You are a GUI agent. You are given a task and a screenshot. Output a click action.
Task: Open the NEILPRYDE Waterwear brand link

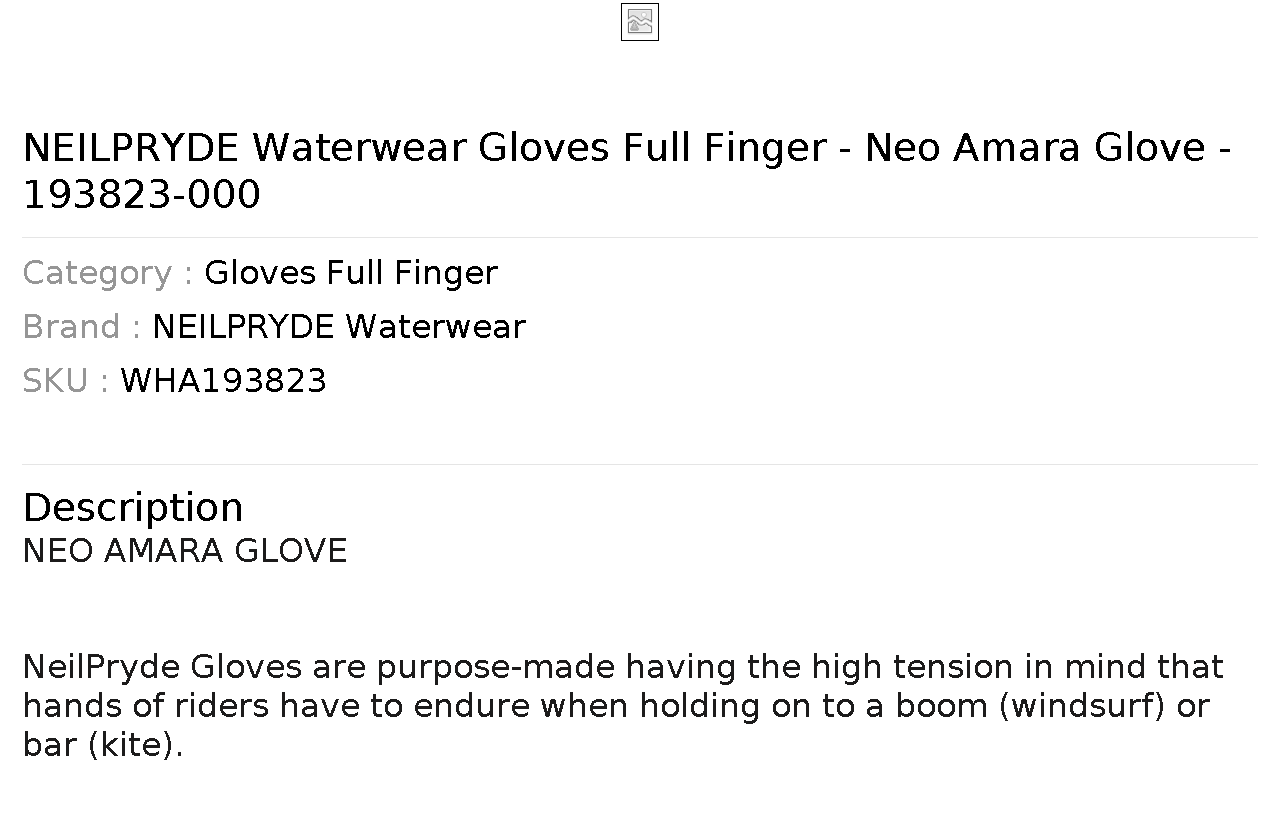point(339,327)
